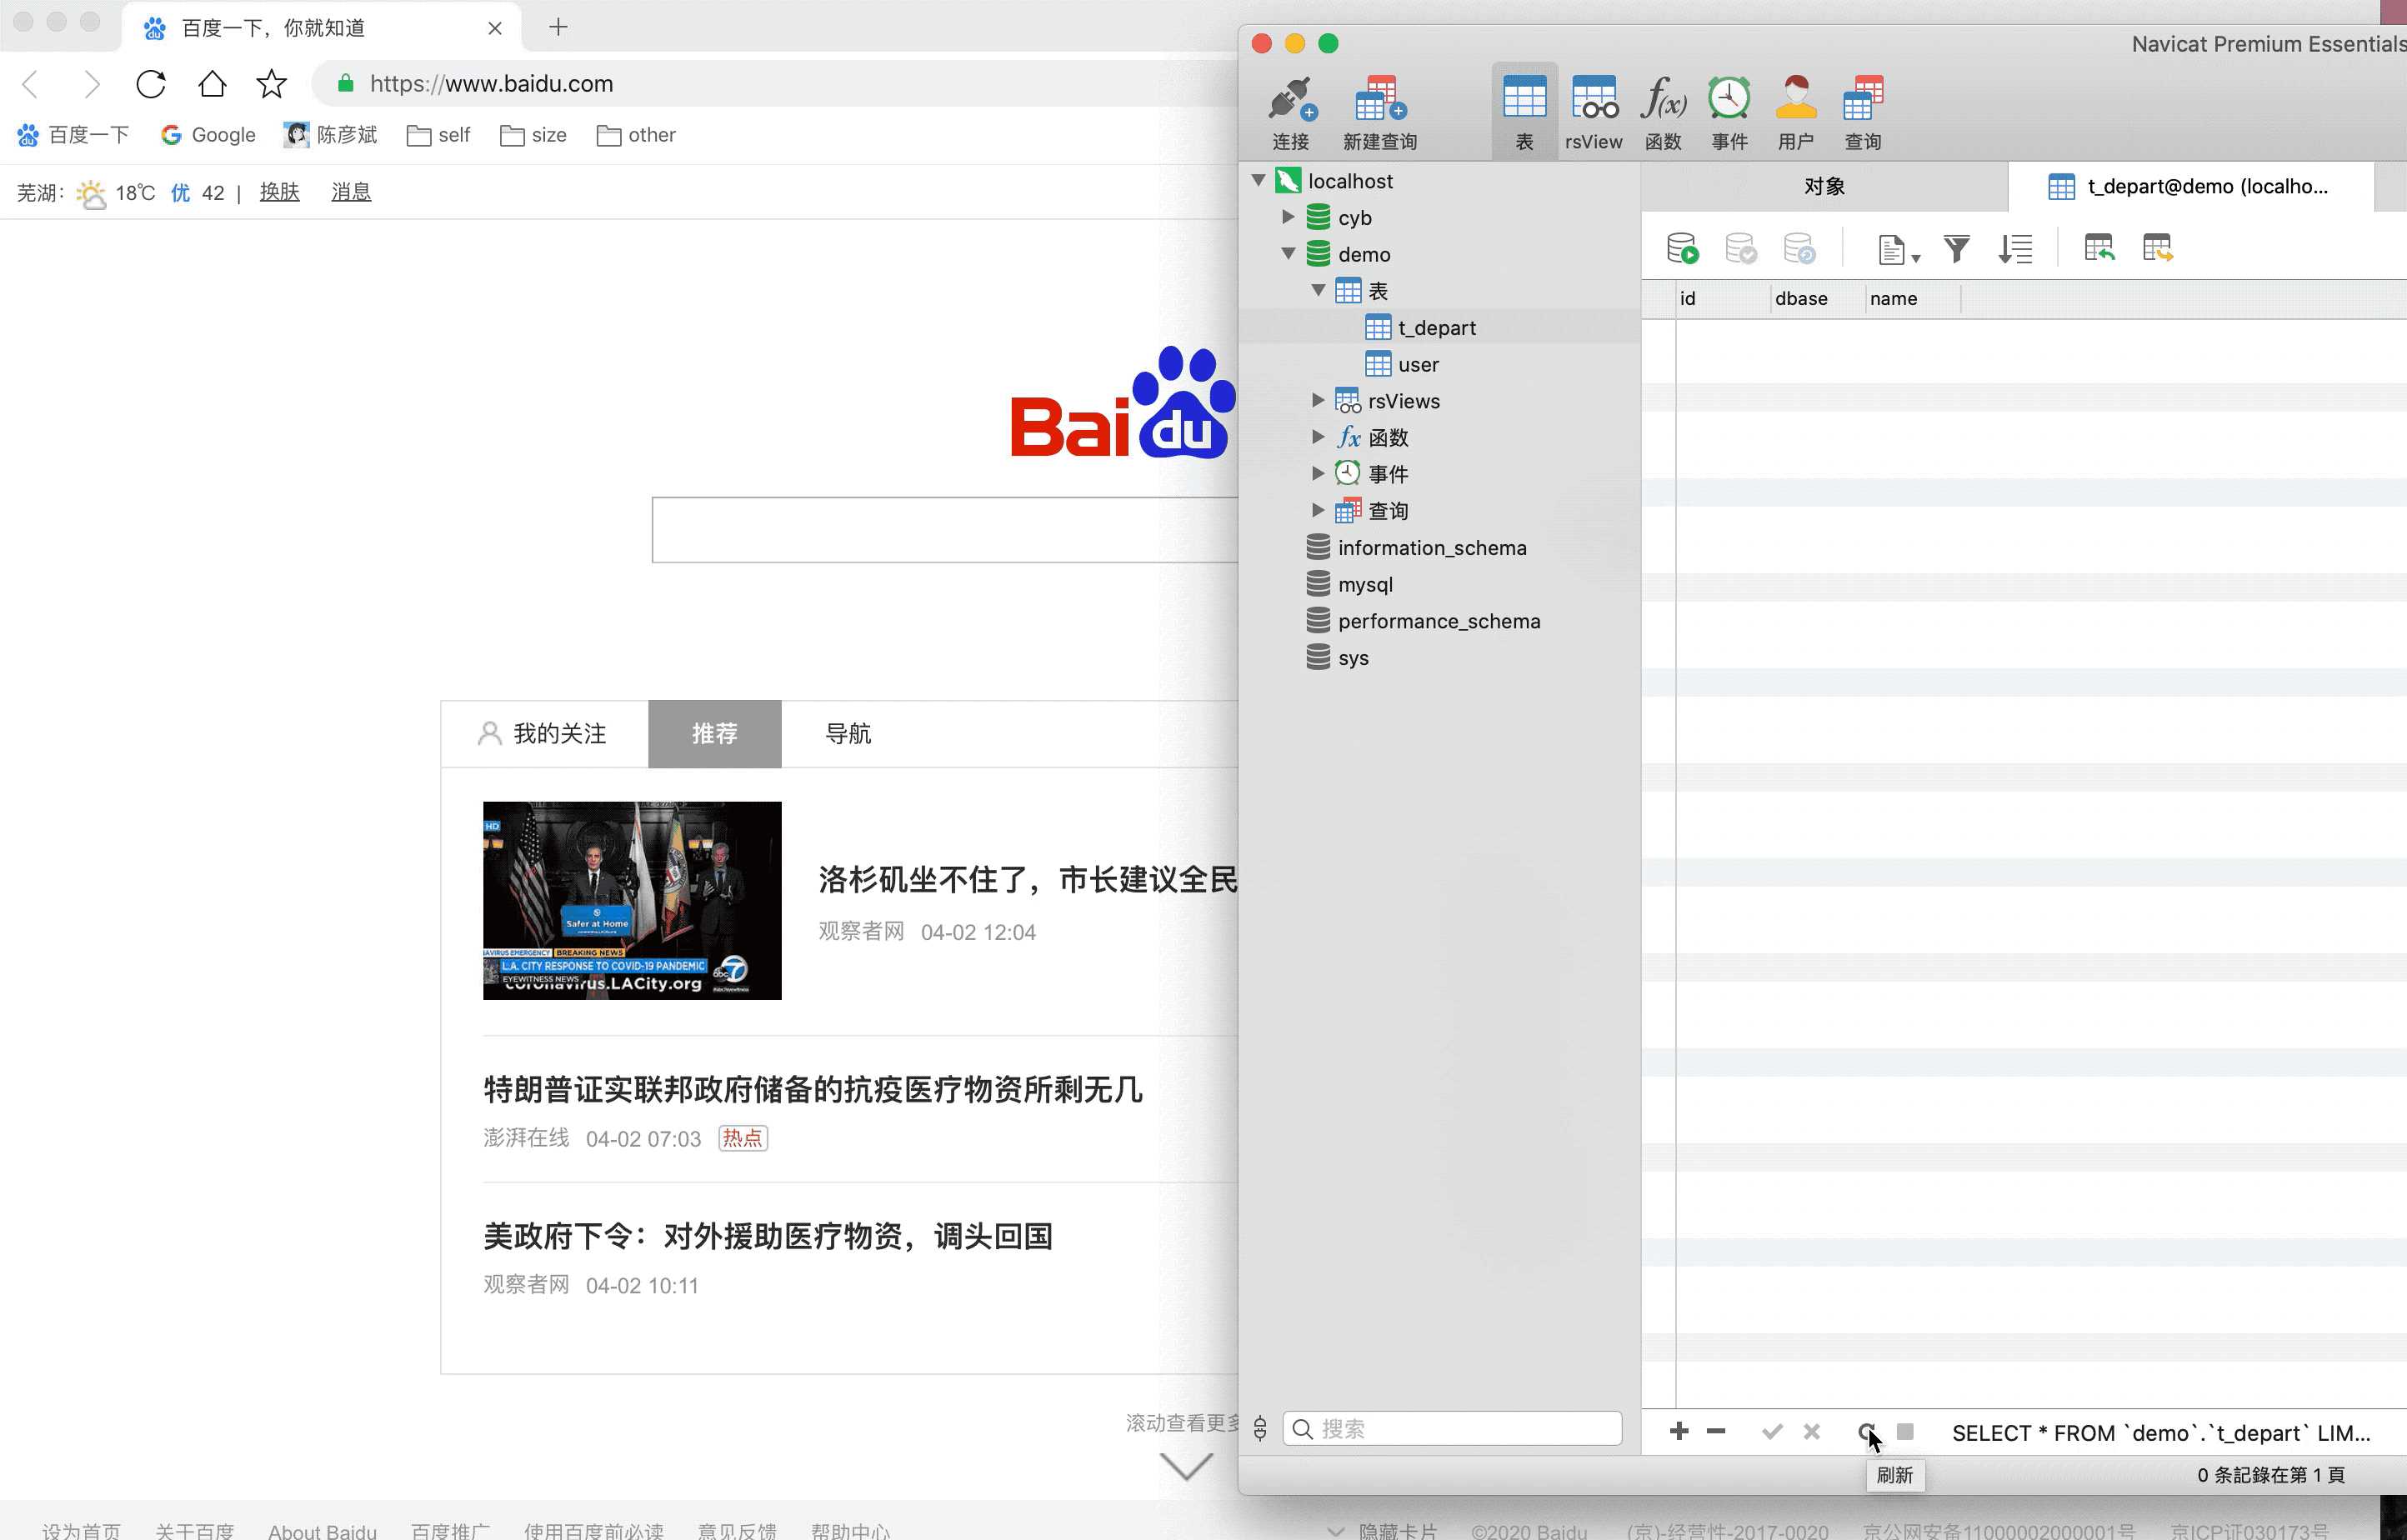Click the name column header
Screen dimensions: 2407x1540
coord(1912,298)
